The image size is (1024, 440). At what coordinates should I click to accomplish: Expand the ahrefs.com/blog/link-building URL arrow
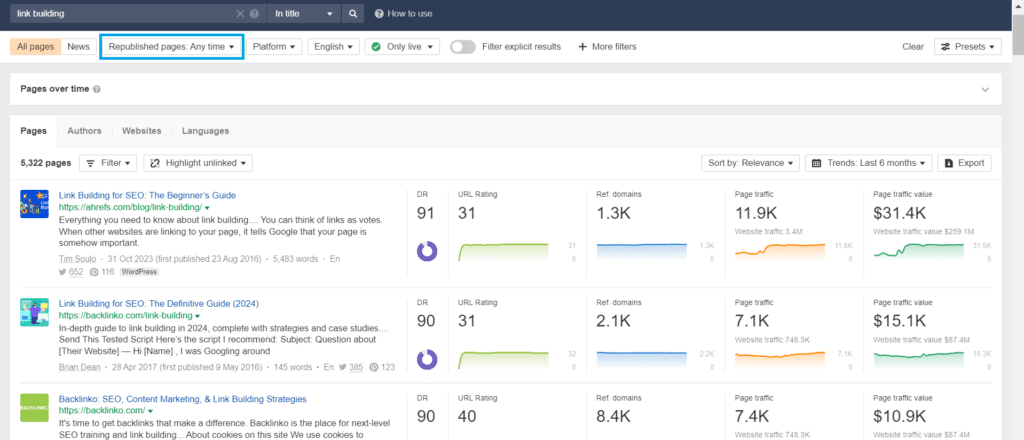click(207, 208)
